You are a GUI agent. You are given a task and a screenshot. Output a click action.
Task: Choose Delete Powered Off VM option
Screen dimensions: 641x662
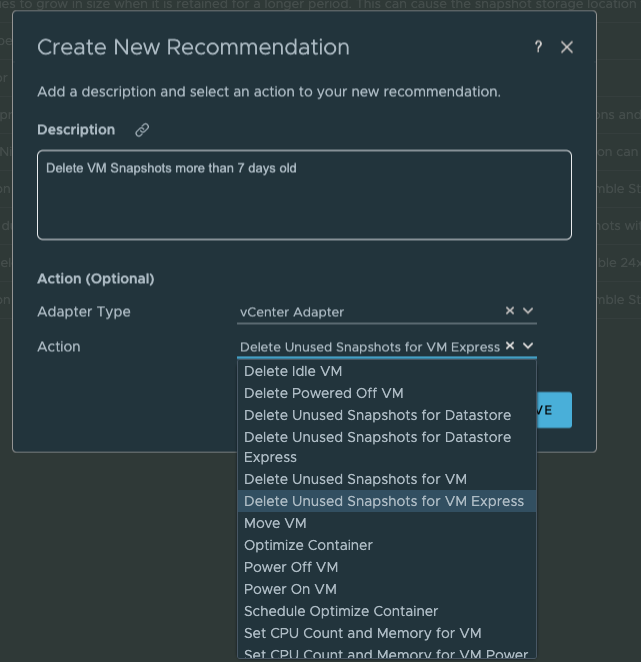[387, 393]
